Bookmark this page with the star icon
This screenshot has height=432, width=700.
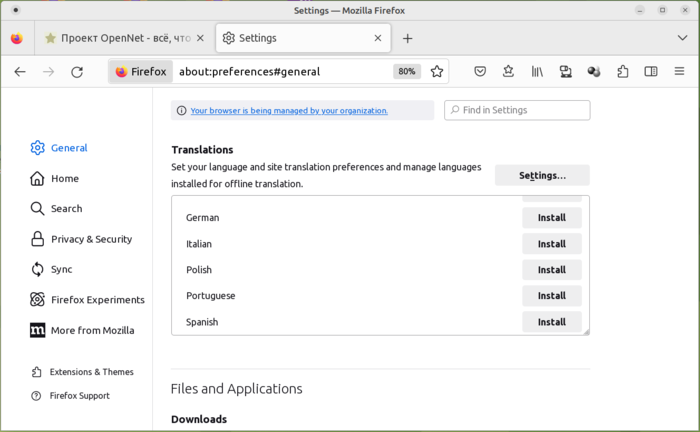point(437,72)
